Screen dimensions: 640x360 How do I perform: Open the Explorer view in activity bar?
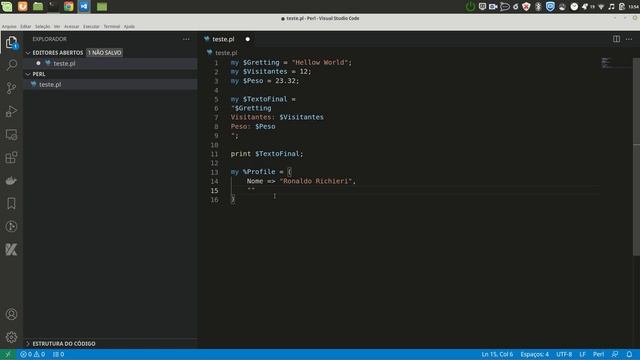(11, 42)
